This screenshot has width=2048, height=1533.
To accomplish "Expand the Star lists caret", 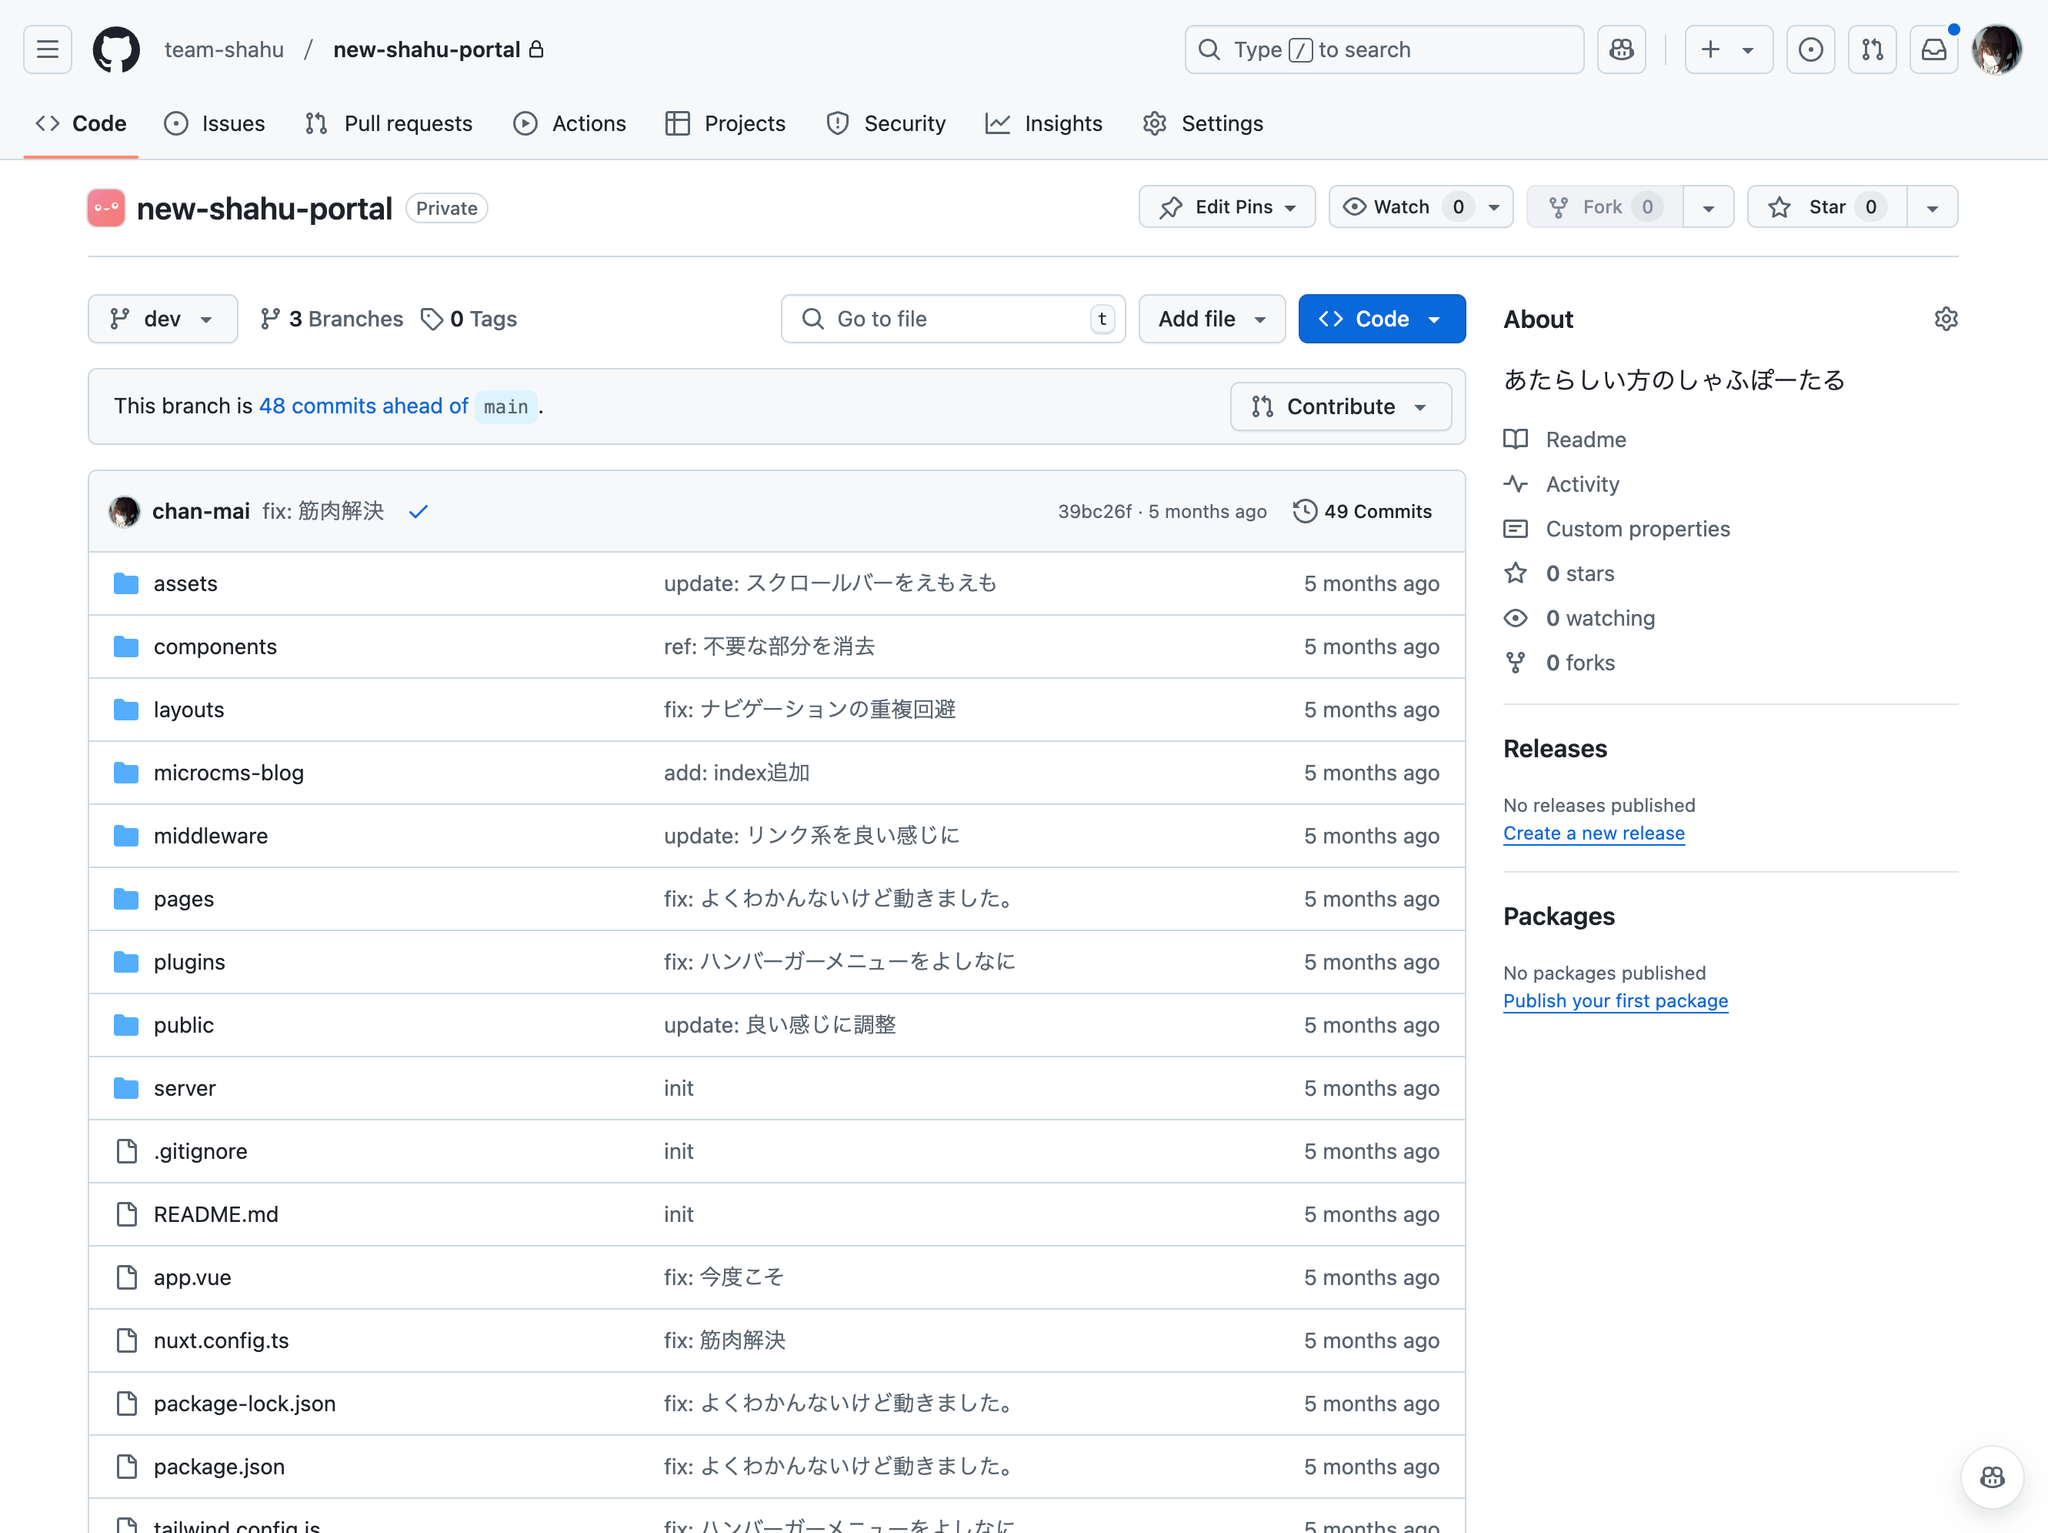I will [x=1932, y=207].
